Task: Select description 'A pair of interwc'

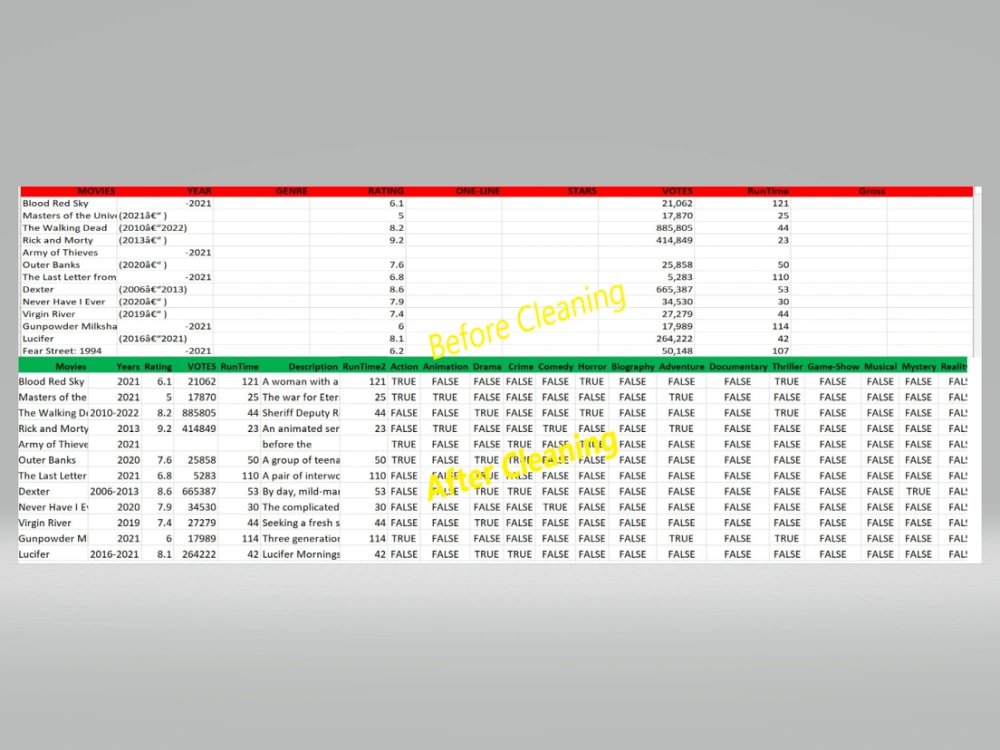Action: tap(300, 476)
